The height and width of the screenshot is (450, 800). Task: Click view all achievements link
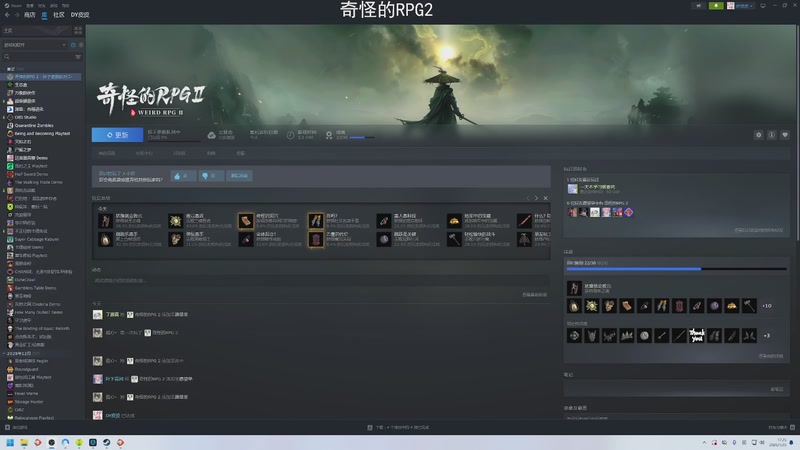[770, 356]
